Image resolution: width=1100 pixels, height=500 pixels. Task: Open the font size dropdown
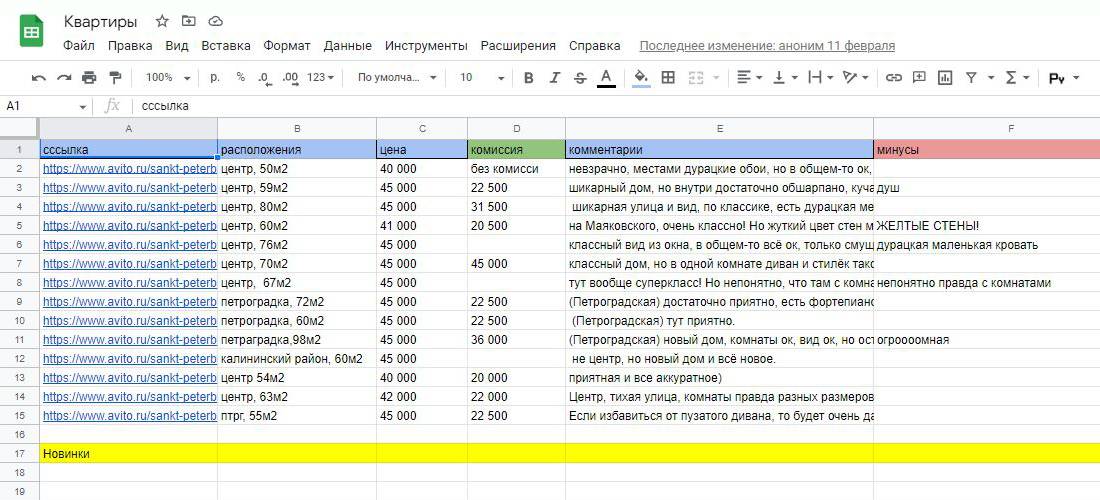pos(483,77)
